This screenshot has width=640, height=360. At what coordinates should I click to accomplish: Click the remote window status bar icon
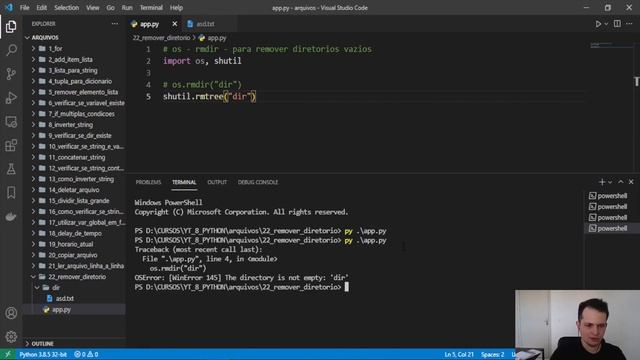[8, 354]
